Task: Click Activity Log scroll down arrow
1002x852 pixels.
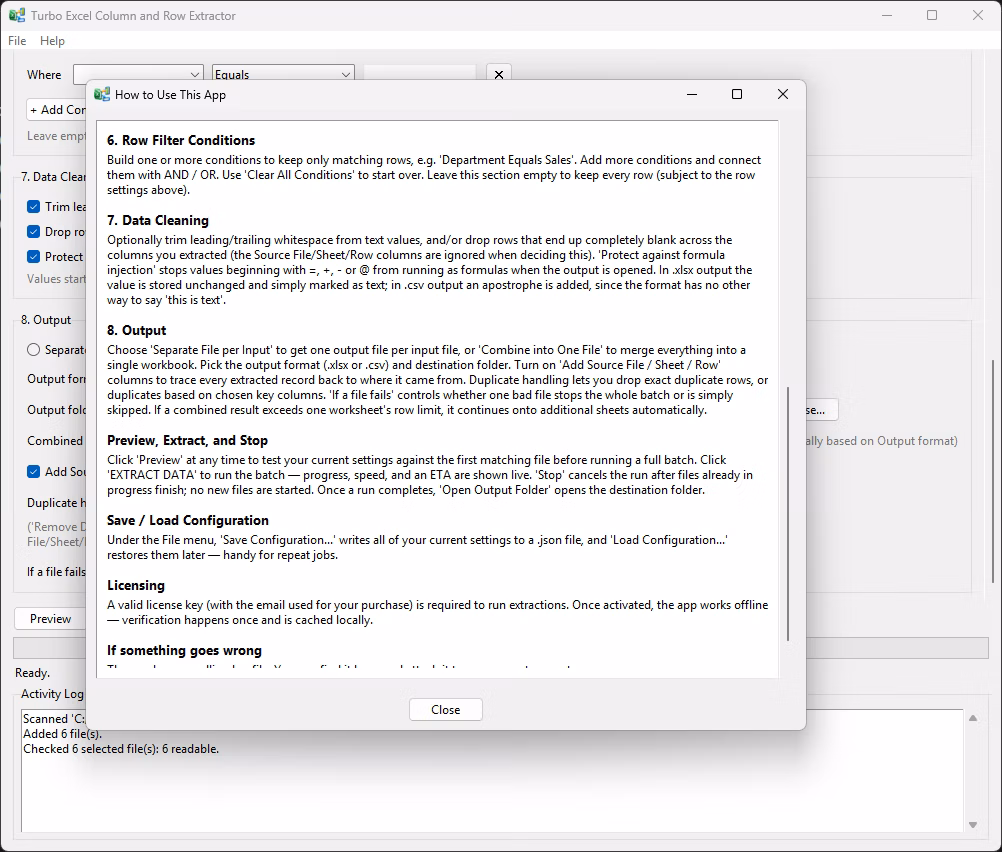Action: [973, 825]
